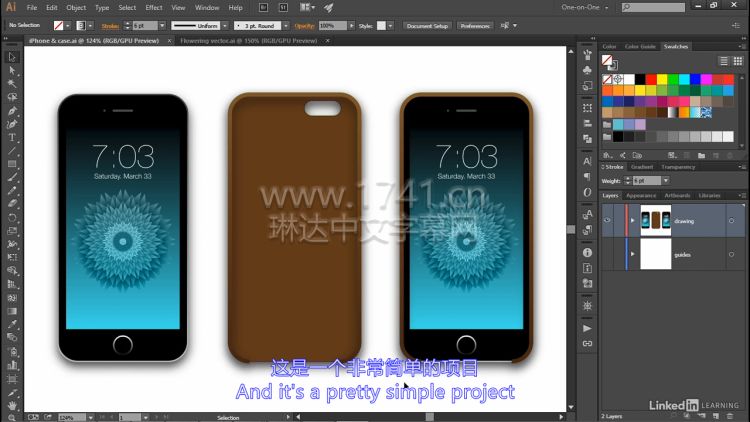This screenshot has width=750, height=422.
Task: Click target circle of drawing layer
Action: click(x=731, y=221)
